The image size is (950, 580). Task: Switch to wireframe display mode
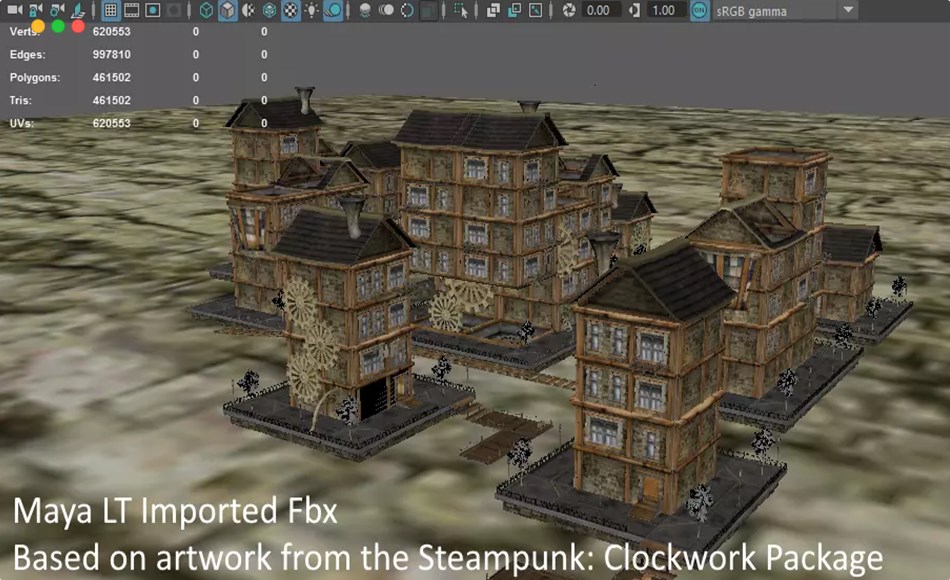tap(206, 9)
